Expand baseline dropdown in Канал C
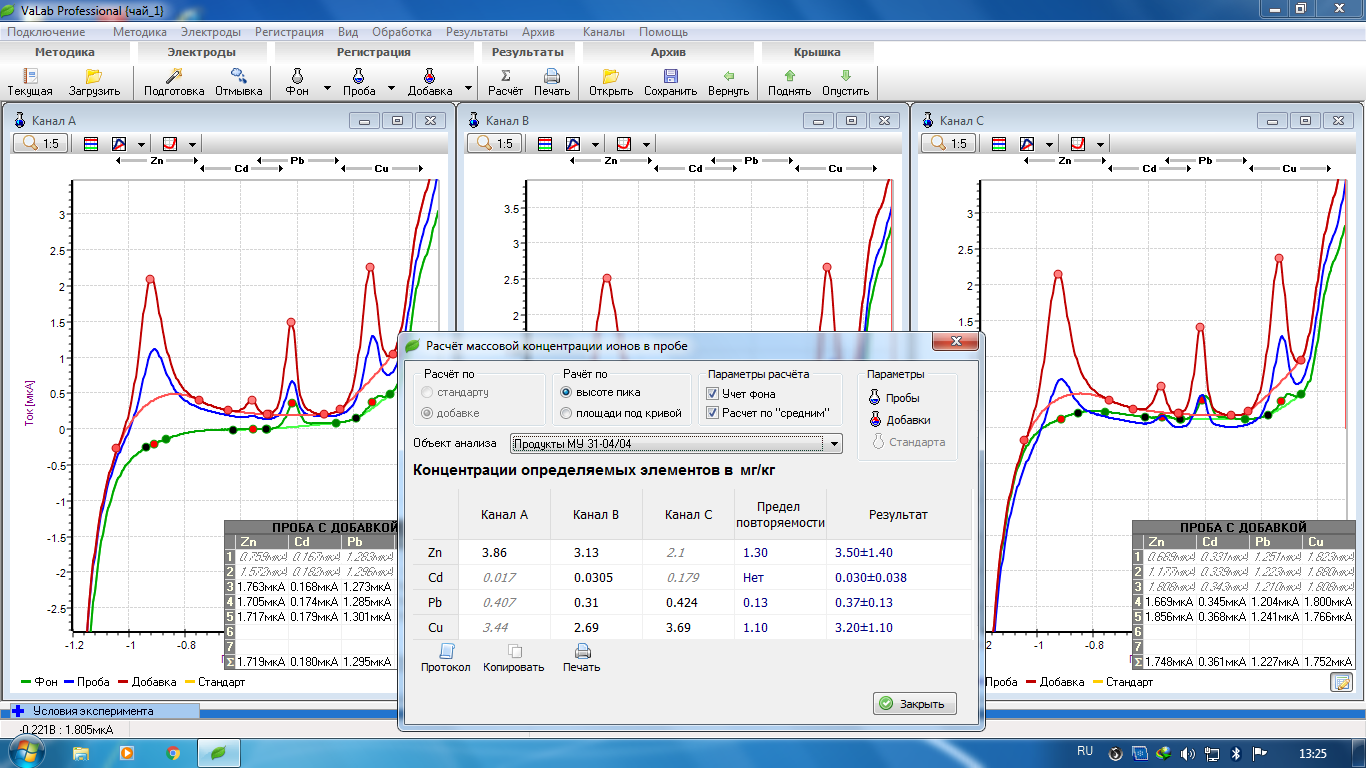 (1101, 145)
